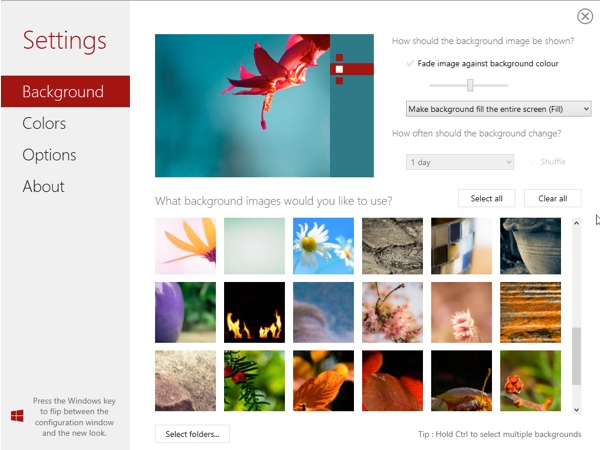Click scrollbar down arrow in image grid
This screenshot has height=450, width=600.
(576, 410)
